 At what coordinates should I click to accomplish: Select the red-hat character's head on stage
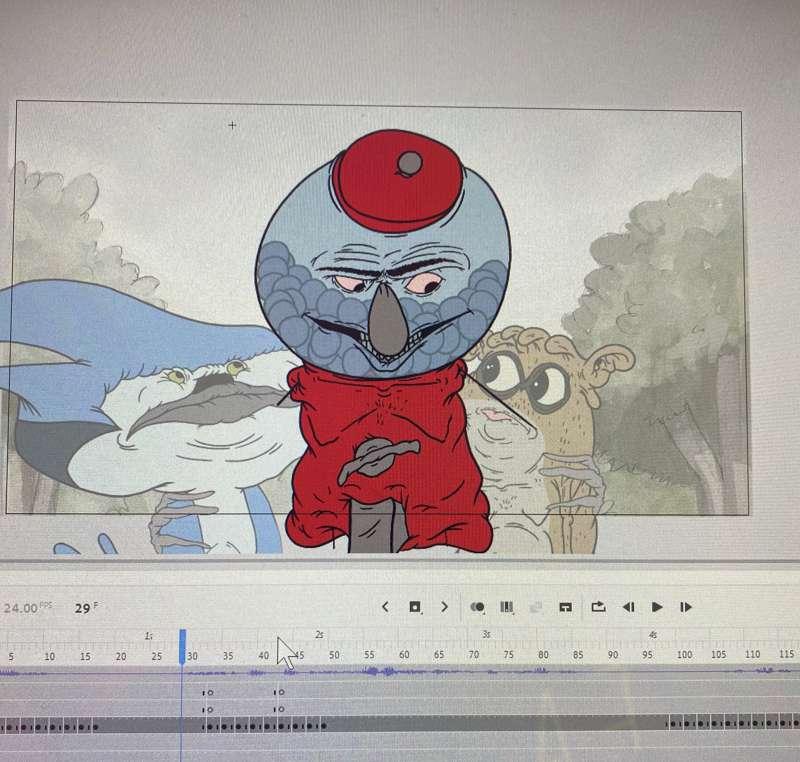click(383, 253)
